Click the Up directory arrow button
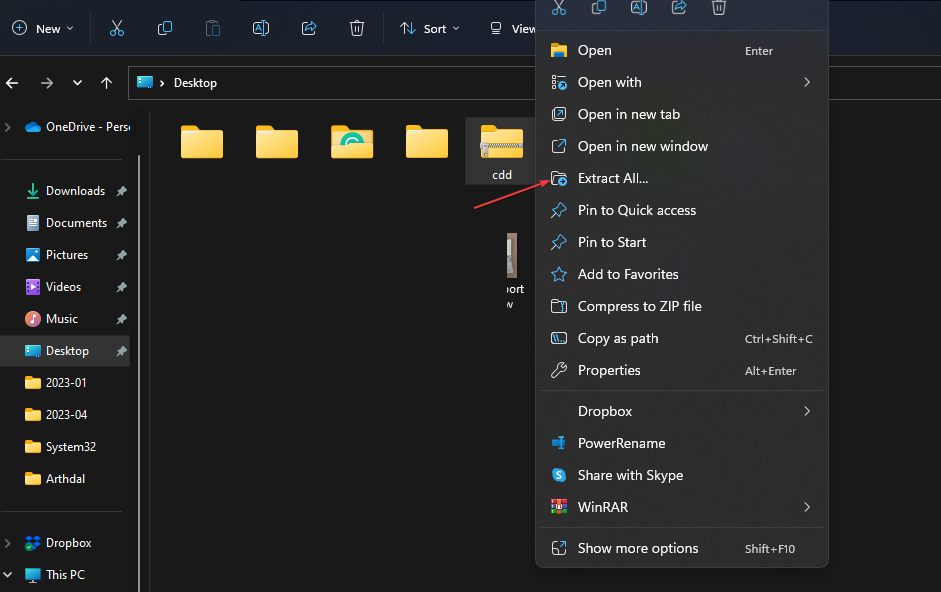Screen dimensions: 941x592 tap(107, 83)
